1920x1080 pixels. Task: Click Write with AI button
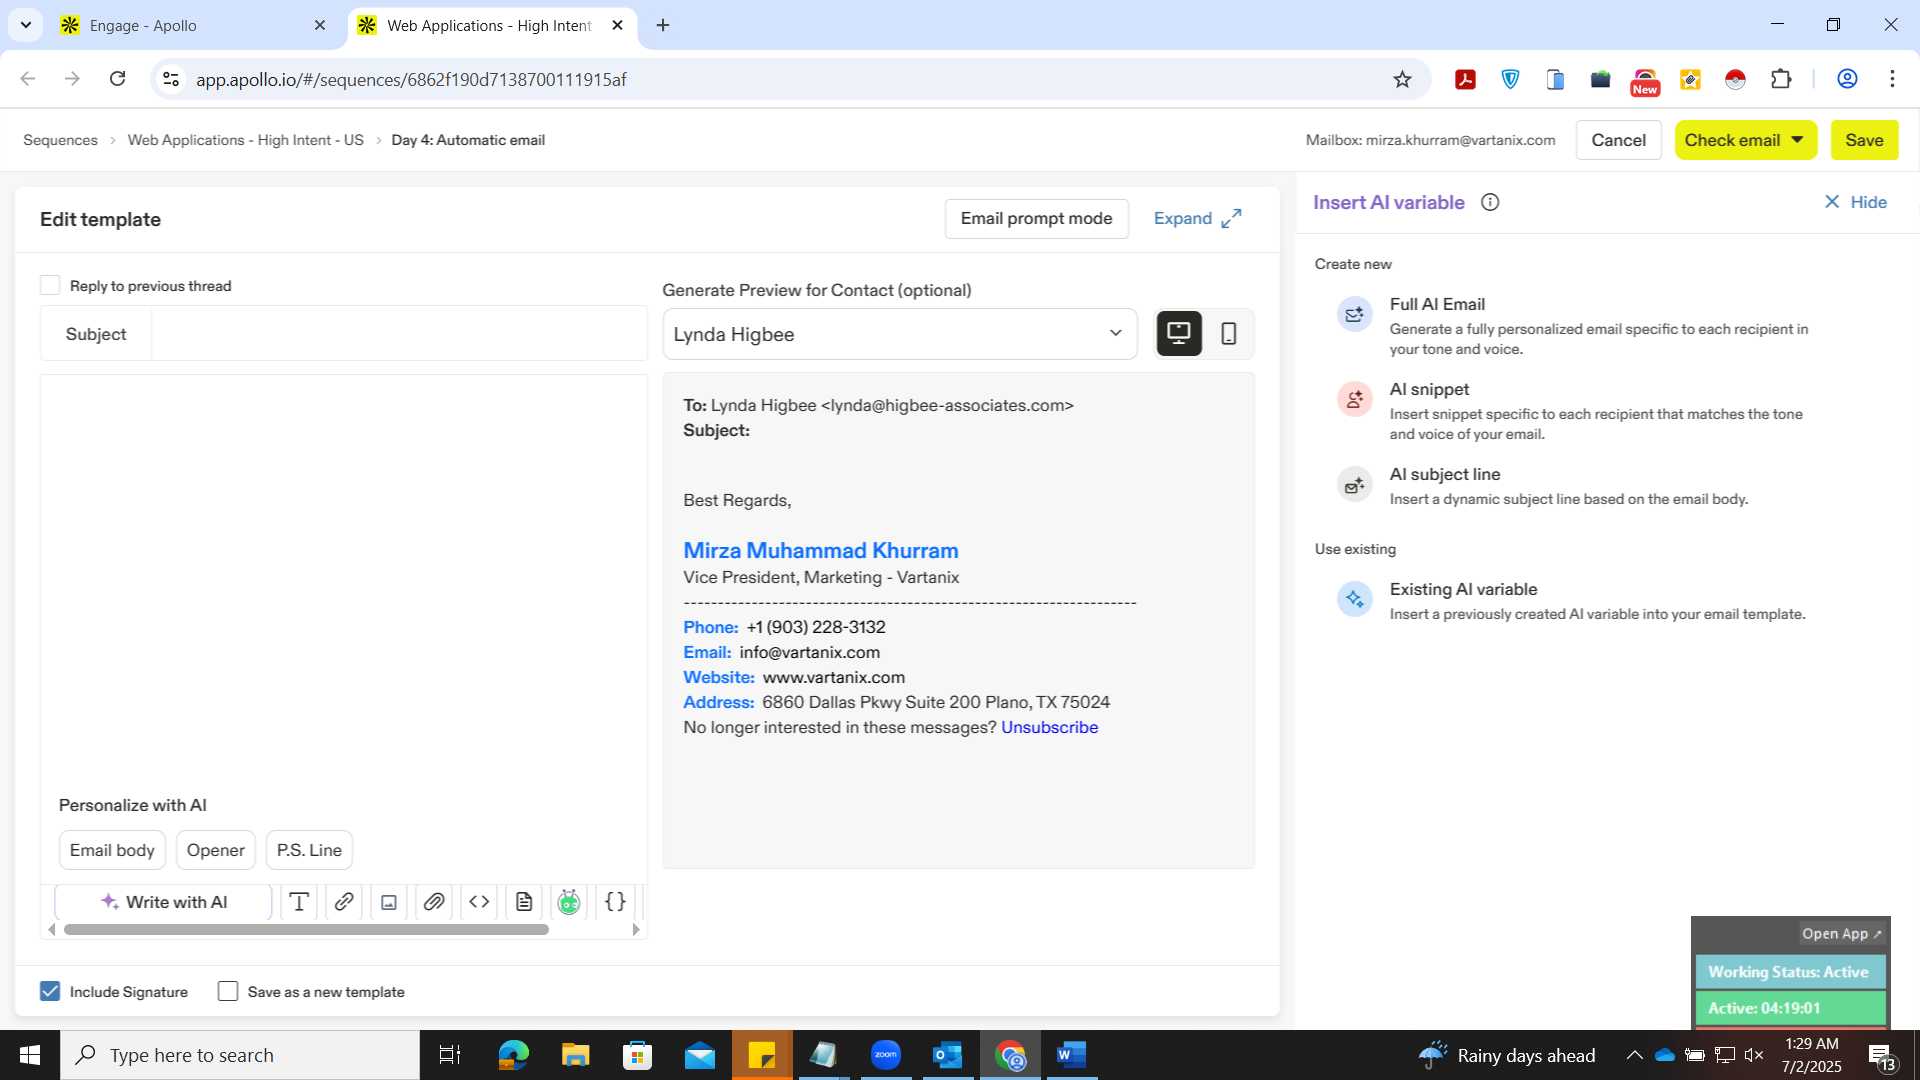tap(164, 902)
